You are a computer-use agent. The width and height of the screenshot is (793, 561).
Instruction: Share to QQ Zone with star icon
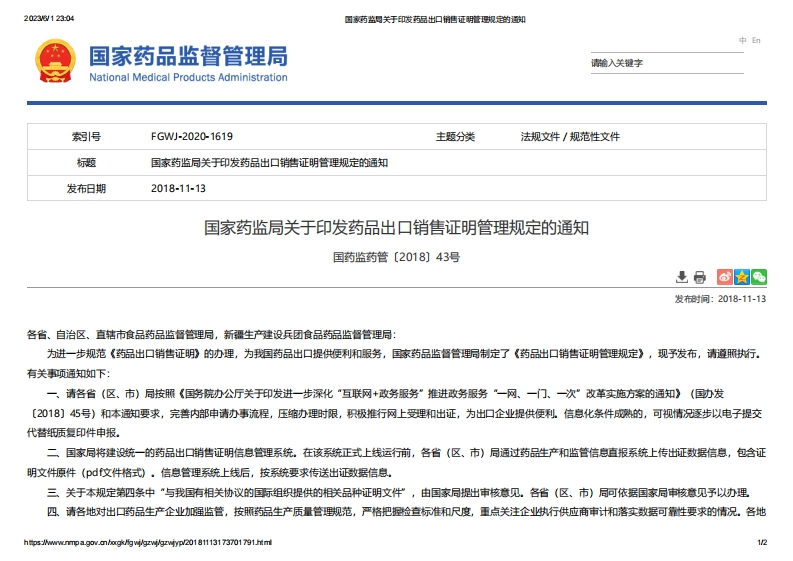pyautogui.click(x=742, y=277)
